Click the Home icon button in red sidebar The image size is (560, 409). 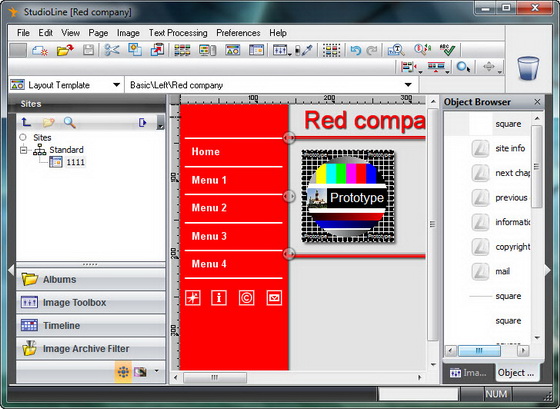pyautogui.click(x=193, y=298)
